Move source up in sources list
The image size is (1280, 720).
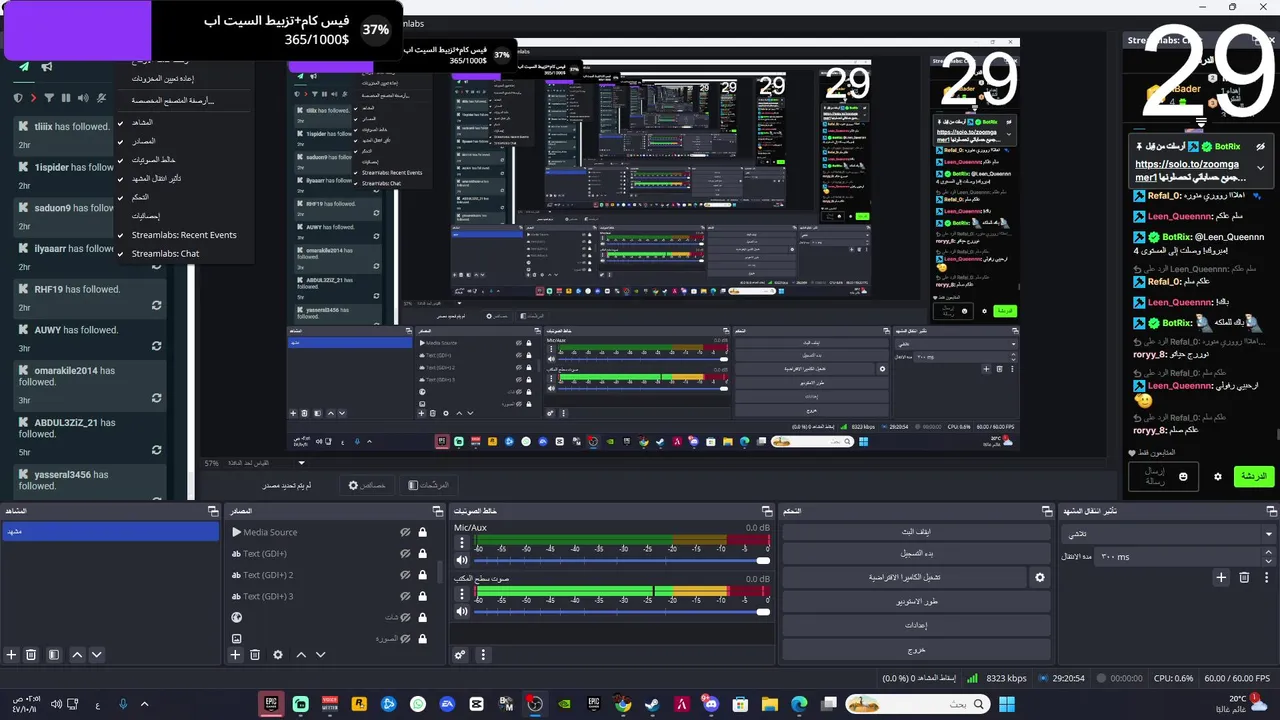tap(300, 655)
